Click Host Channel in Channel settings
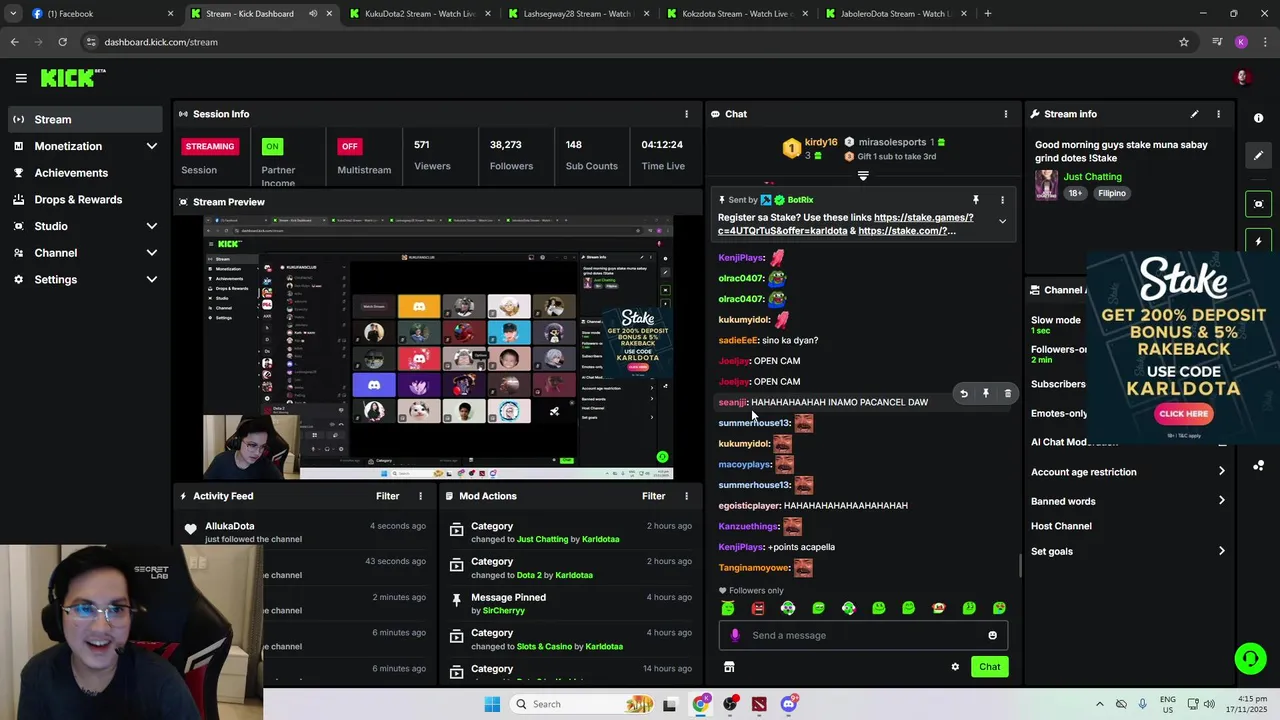This screenshot has height=720, width=1280. pyautogui.click(x=1061, y=526)
